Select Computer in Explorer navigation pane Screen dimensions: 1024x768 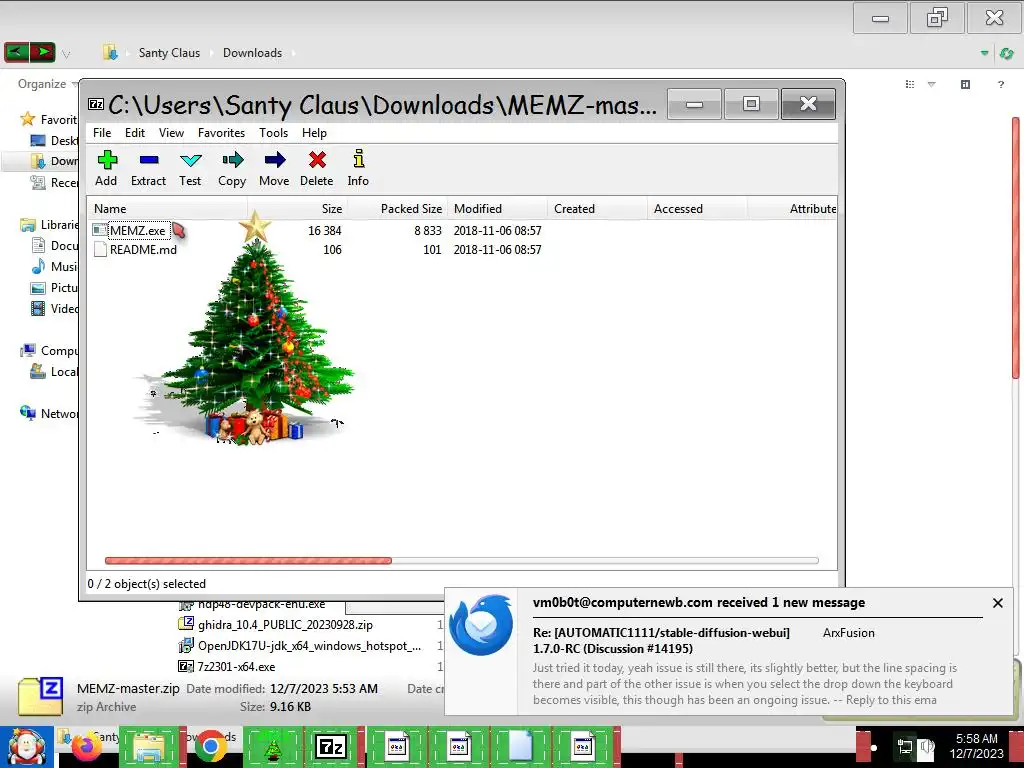coord(49,351)
